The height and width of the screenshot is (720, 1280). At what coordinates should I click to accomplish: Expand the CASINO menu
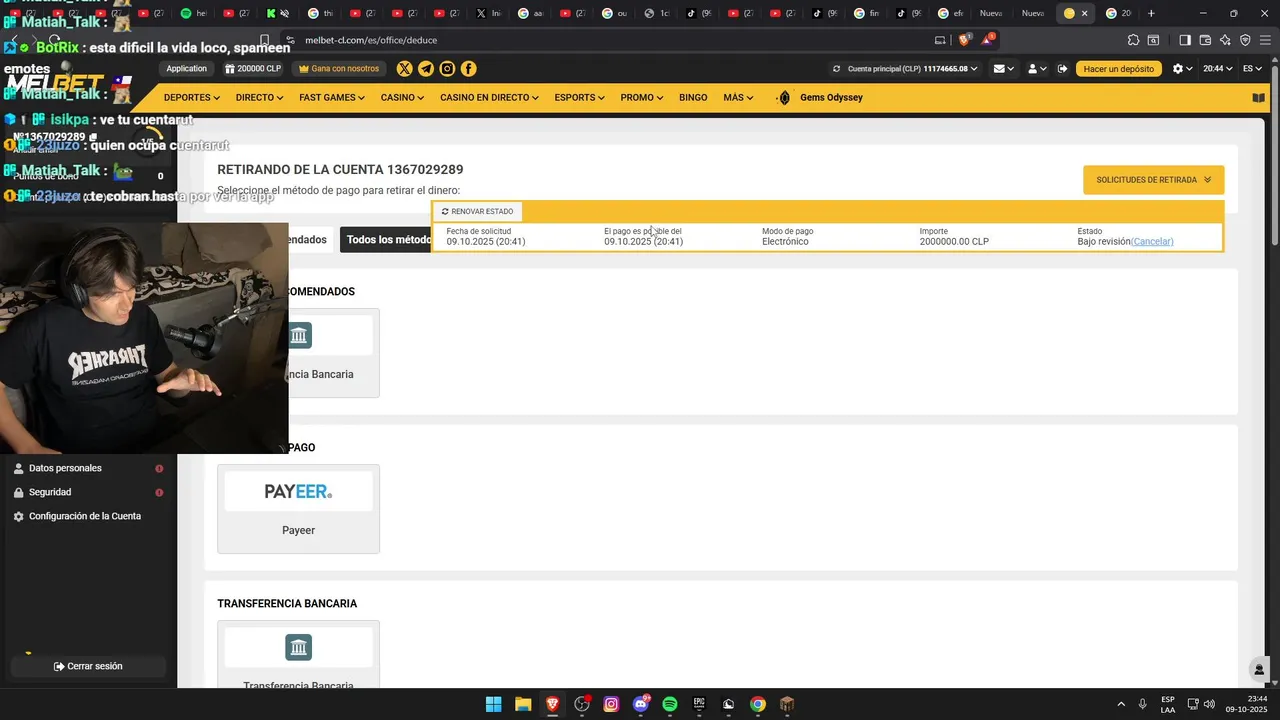tap(402, 98)
